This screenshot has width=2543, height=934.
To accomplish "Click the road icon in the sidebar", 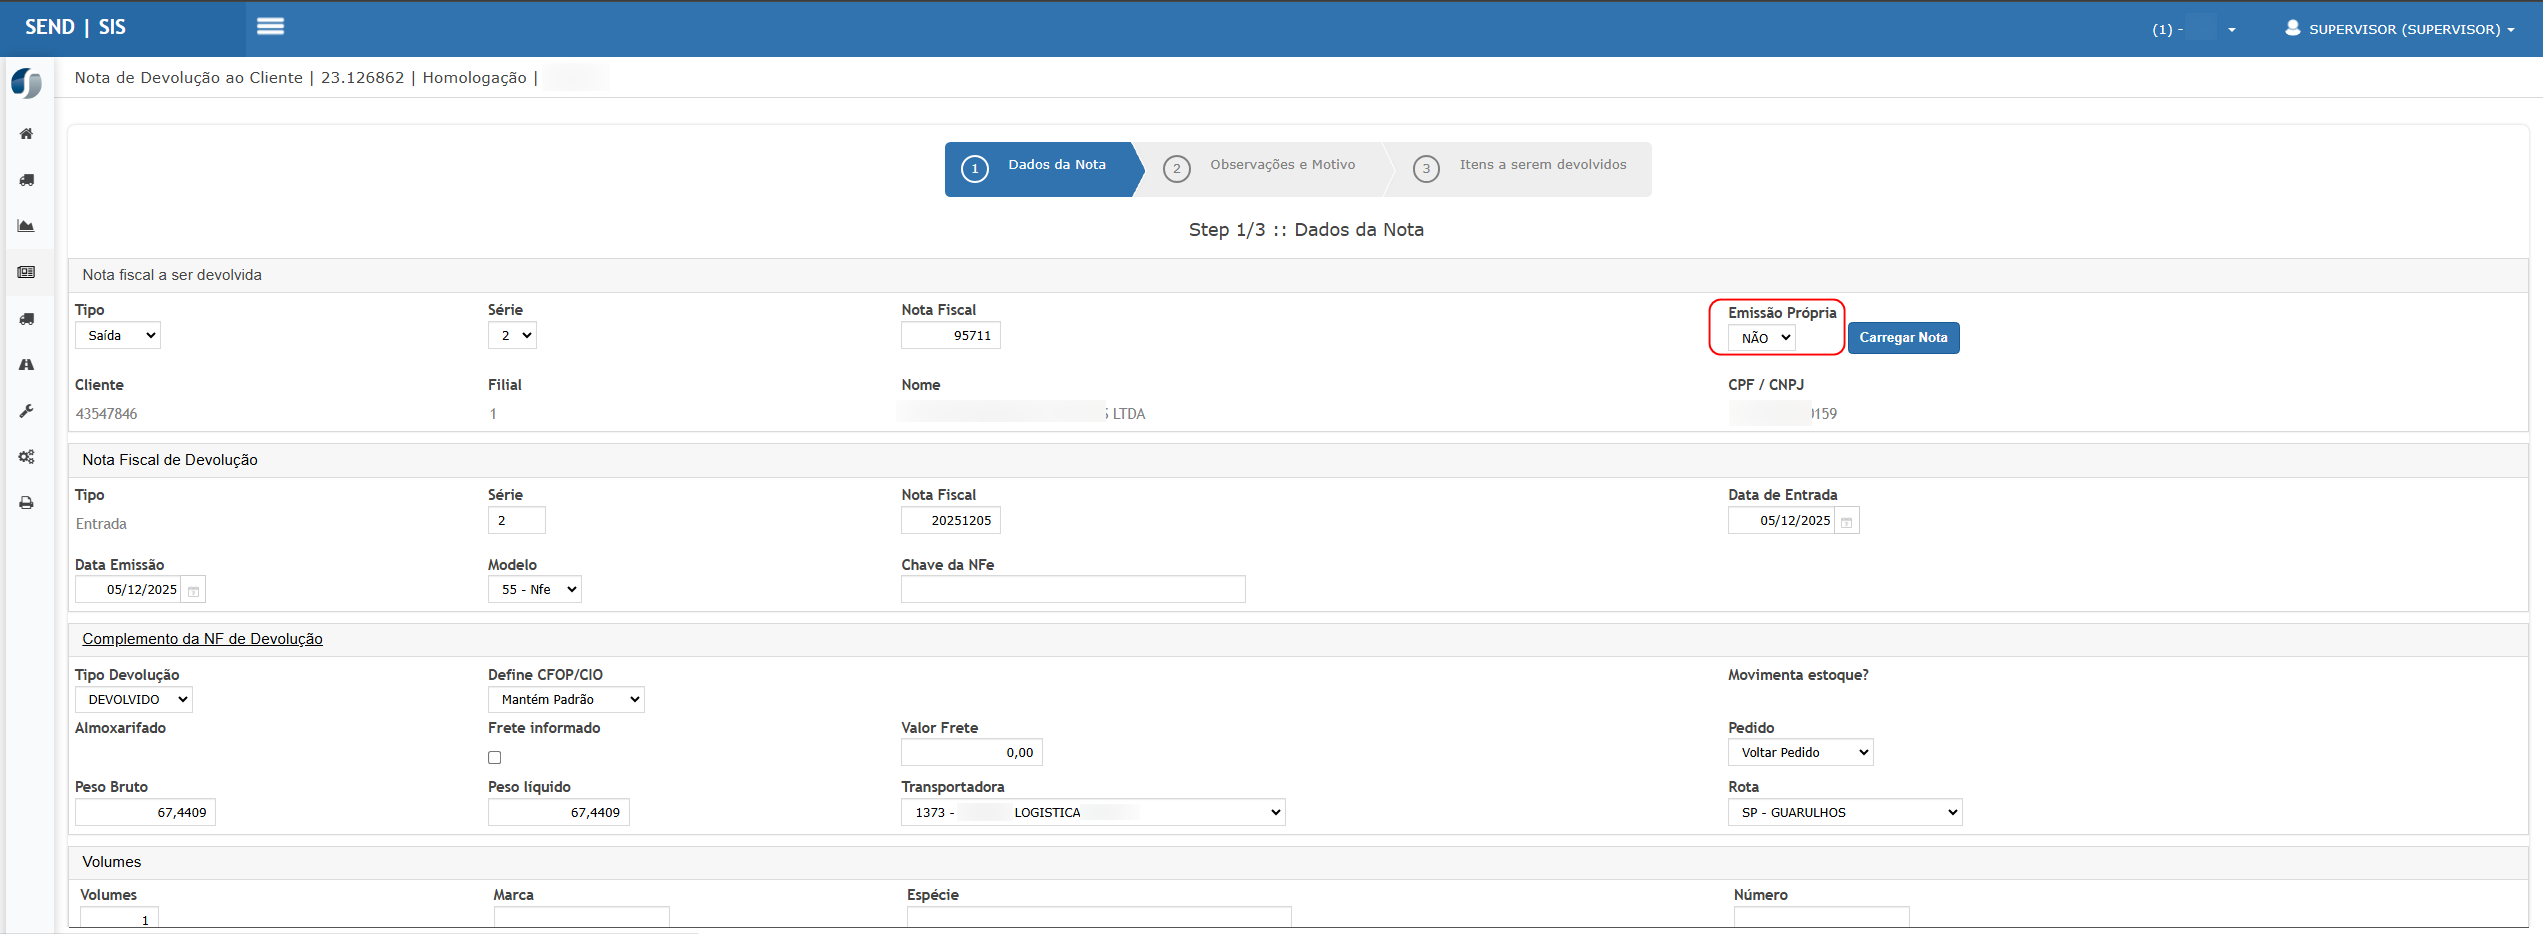I will [x=27, y=365].
